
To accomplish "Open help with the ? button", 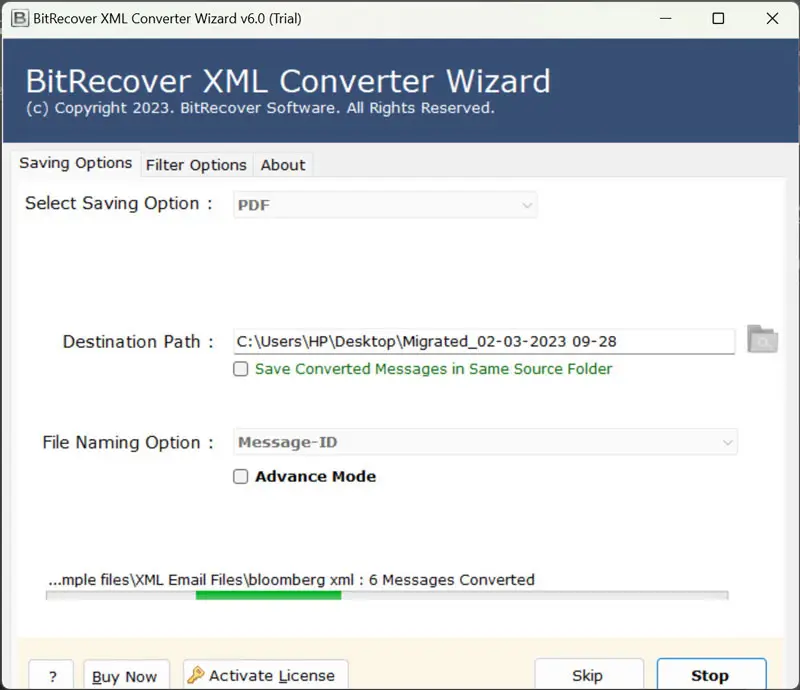I will click(51, 676).
